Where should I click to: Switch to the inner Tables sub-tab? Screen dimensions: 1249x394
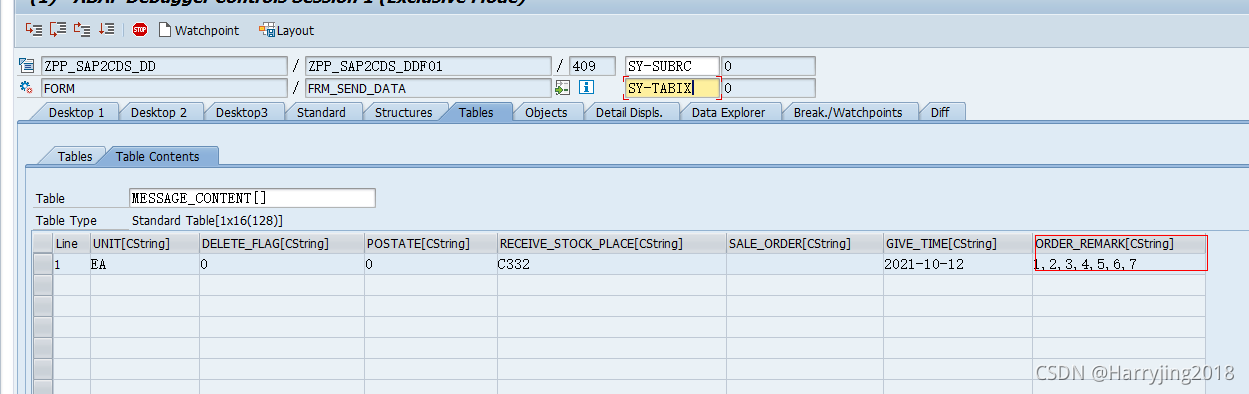(74, 156)
